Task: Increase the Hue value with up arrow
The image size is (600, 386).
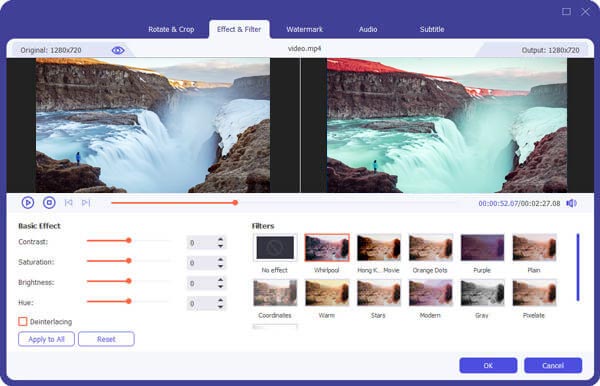Action: point(220,300)
